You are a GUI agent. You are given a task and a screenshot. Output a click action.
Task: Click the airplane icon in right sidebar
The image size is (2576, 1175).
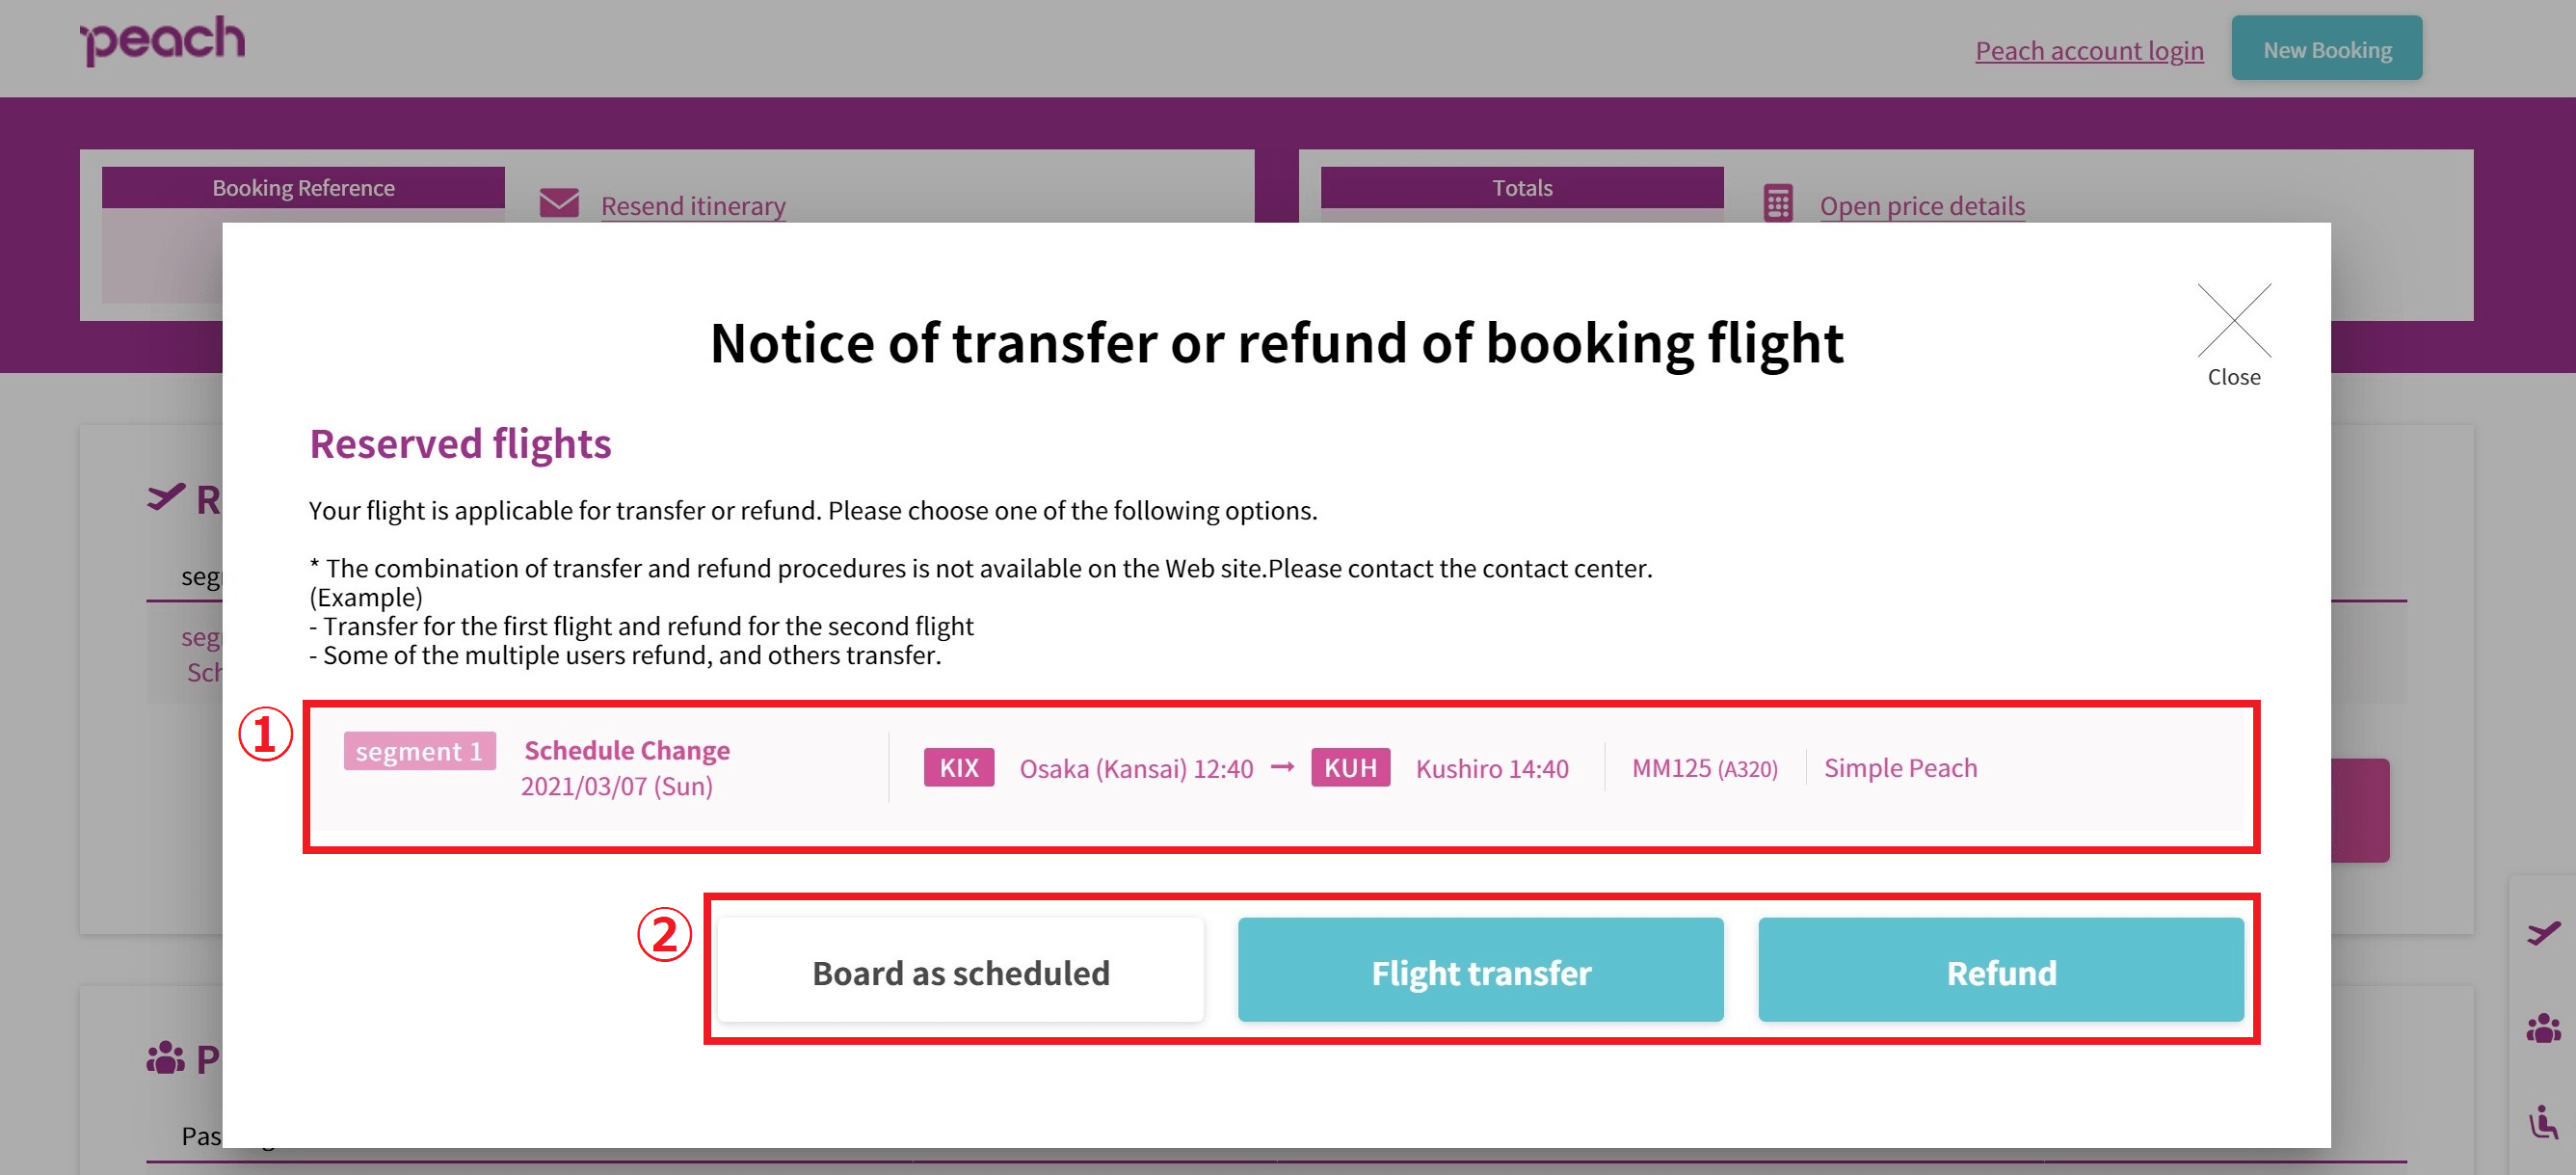tap(2543, 932)
